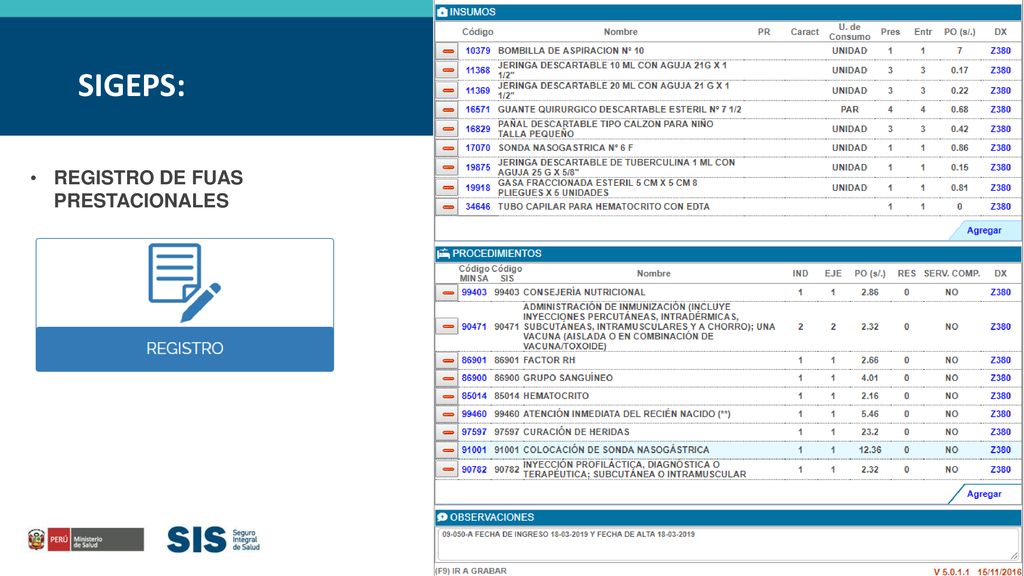Remove procedure 90782 Inyección Profiláctica

447,470
